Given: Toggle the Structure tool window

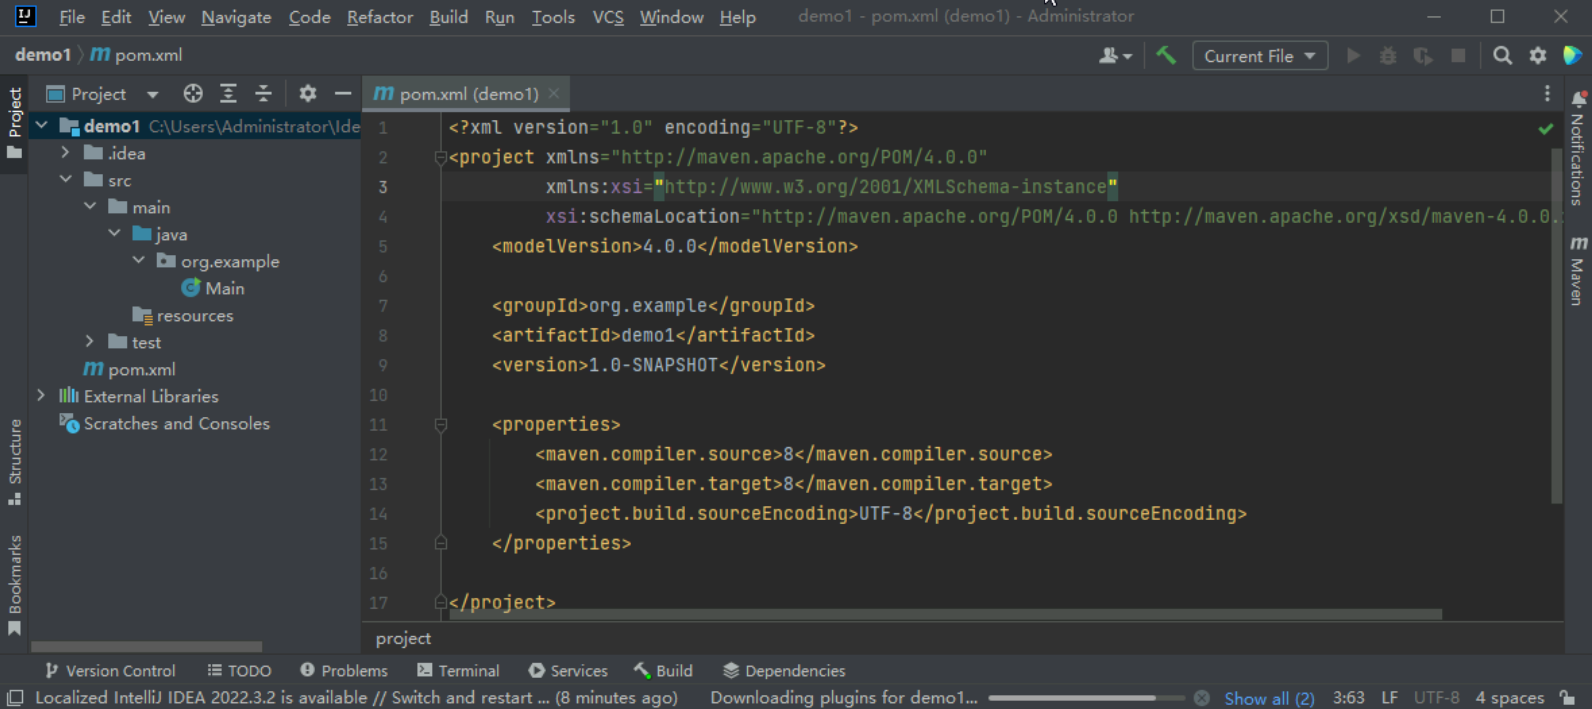Looking at the screenshot, I should click(14, 462).
